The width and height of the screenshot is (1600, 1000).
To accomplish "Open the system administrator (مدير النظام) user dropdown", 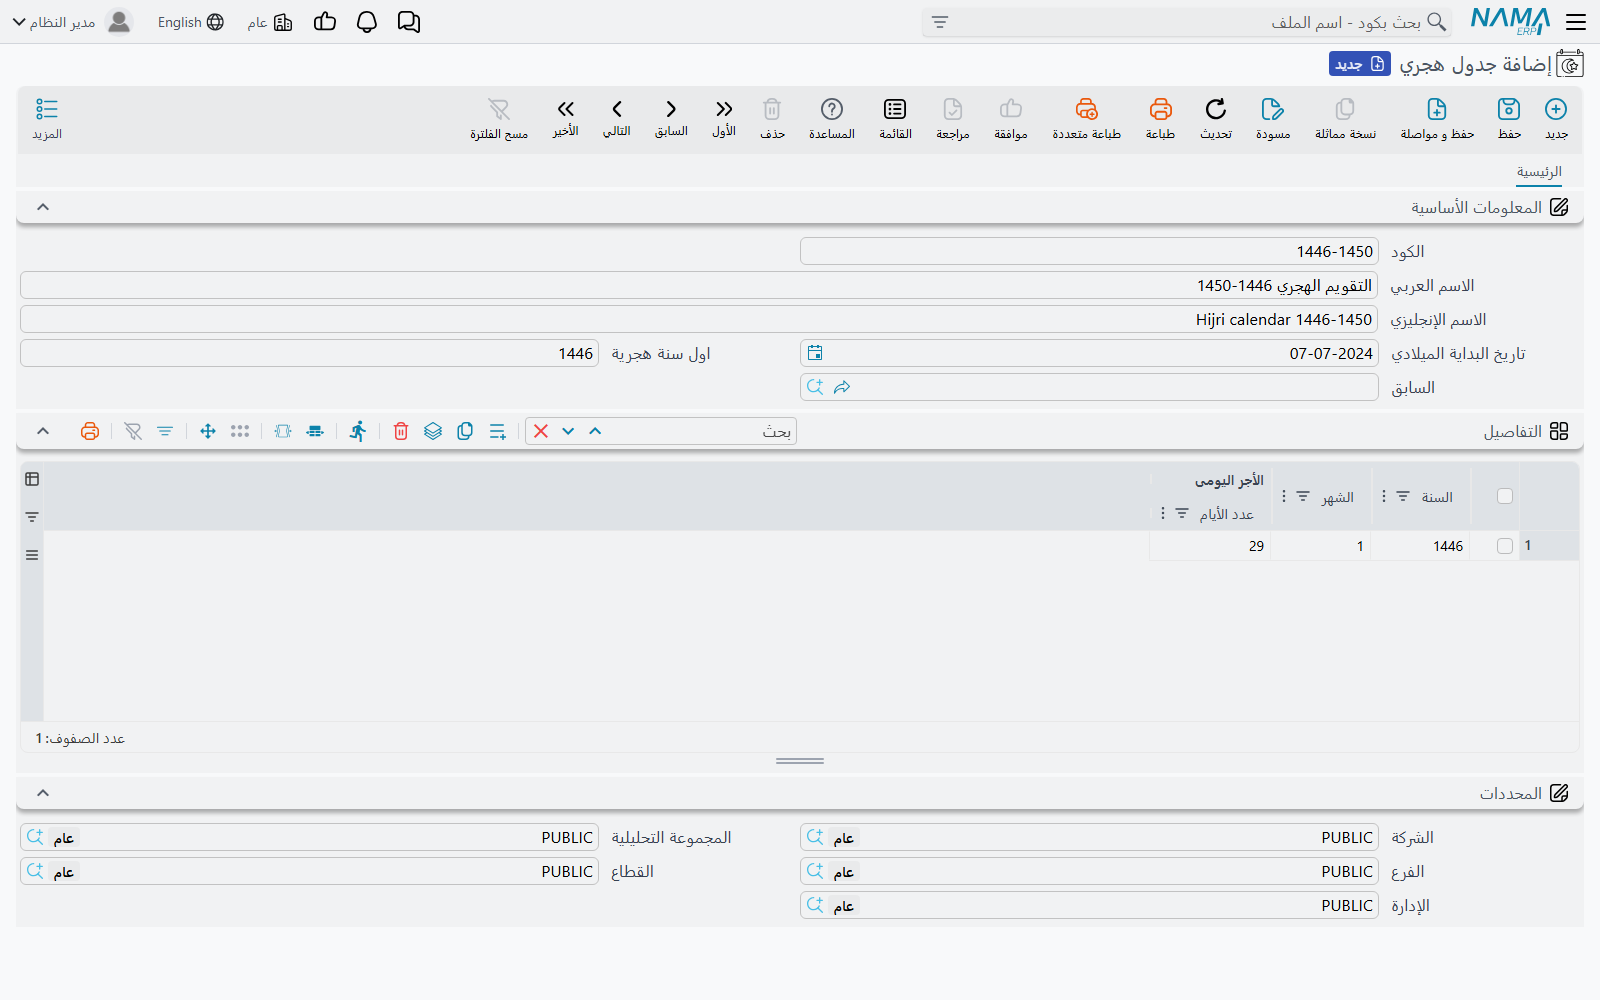I will pyautogui.click(x=72, y=22).
